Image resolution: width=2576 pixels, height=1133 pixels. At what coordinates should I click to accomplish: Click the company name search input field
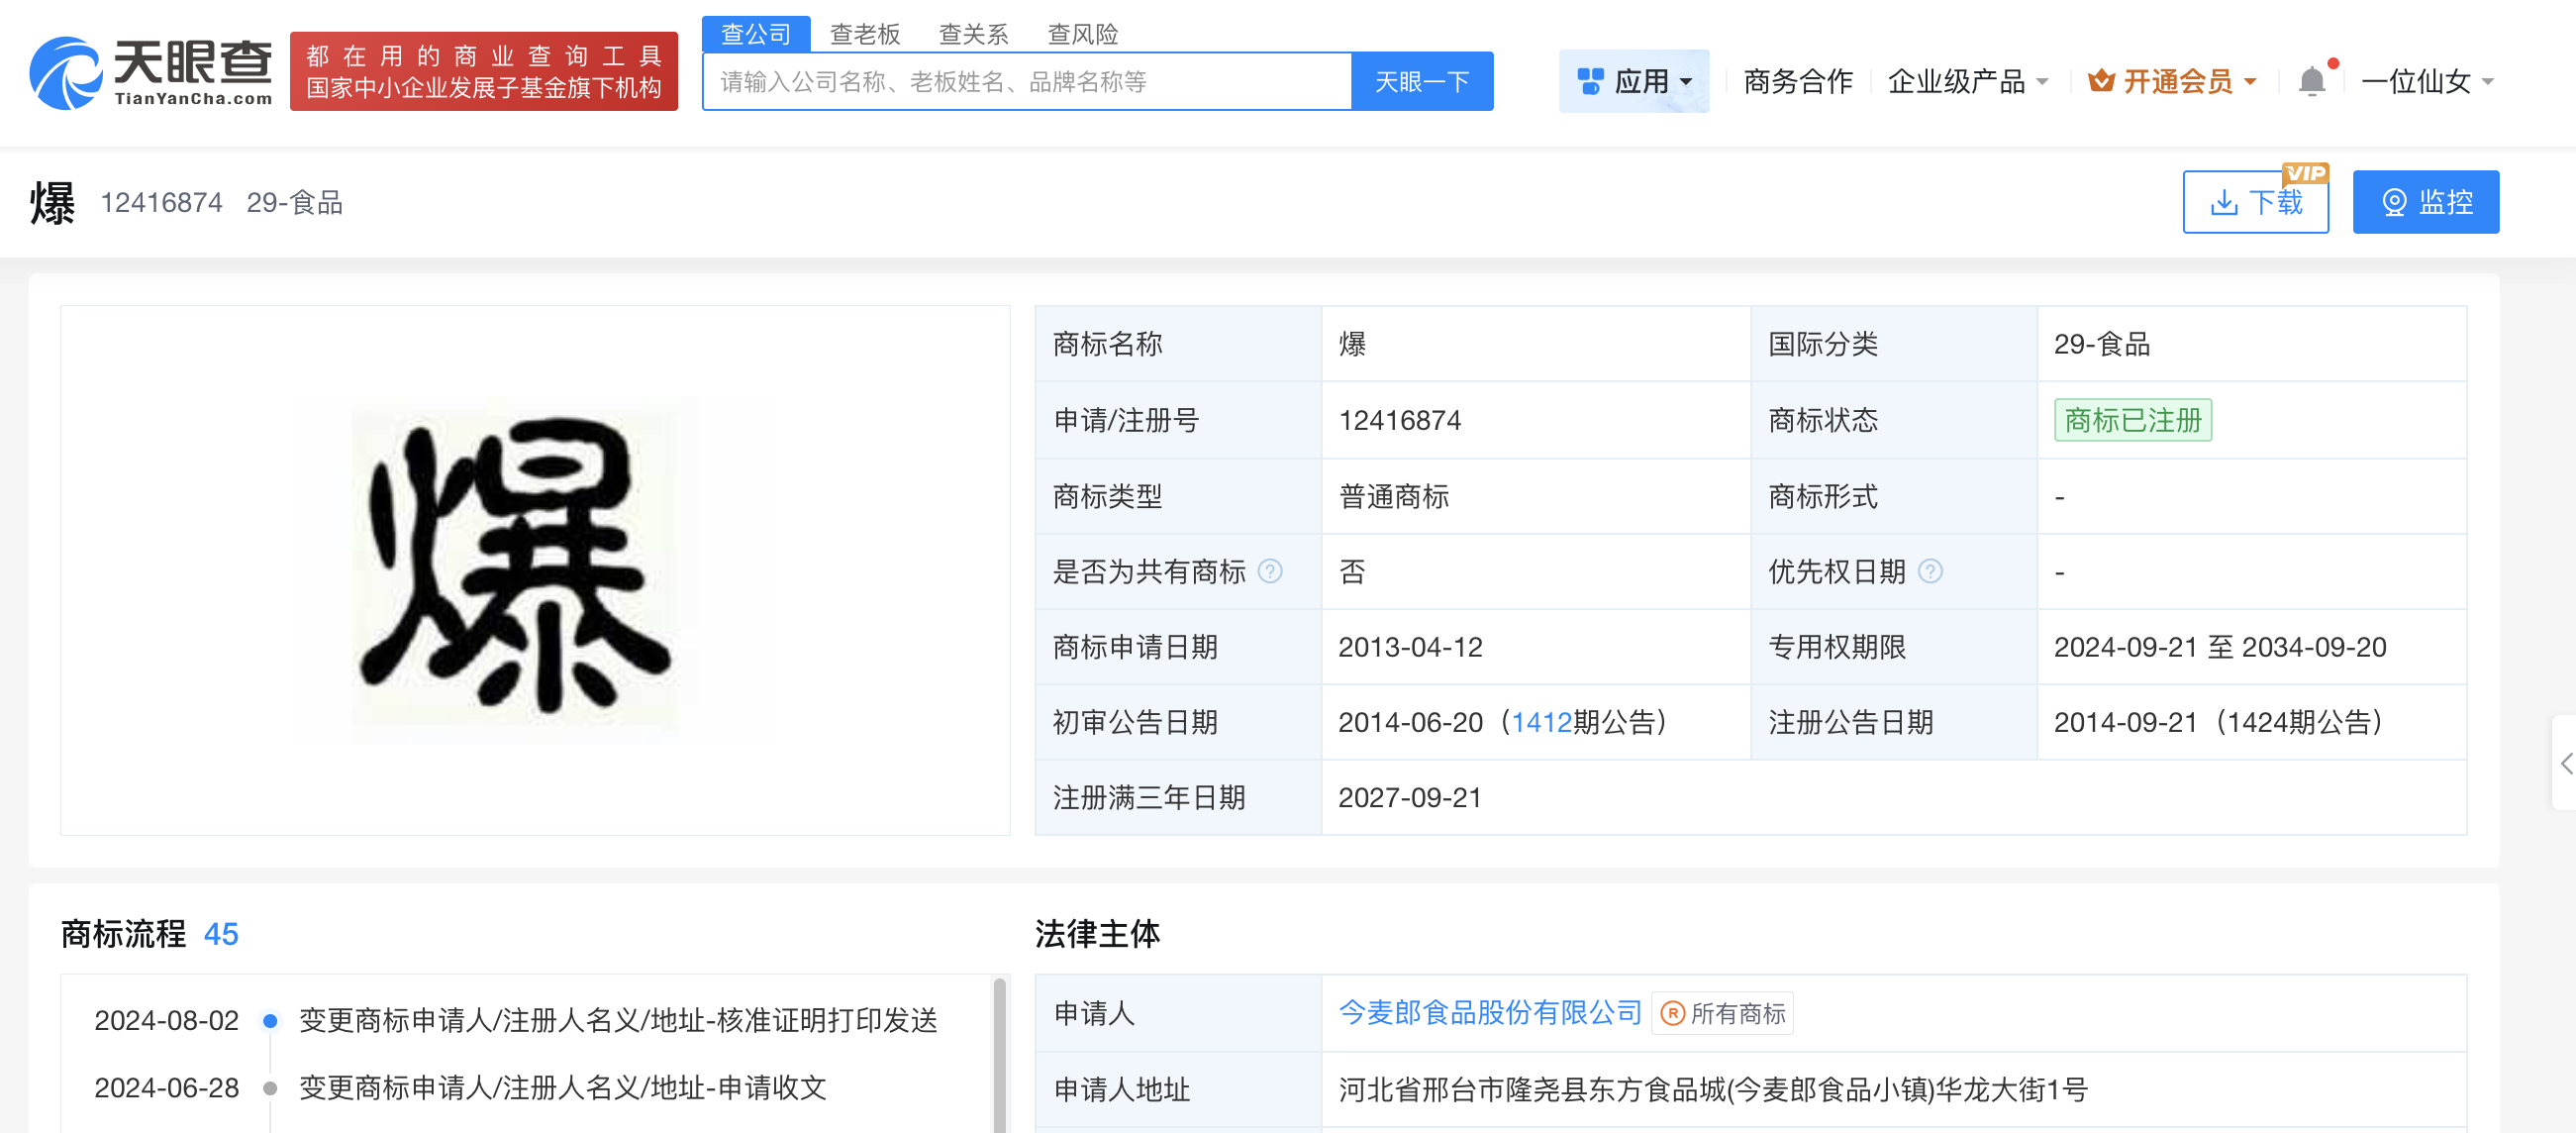click(1026, 81)
